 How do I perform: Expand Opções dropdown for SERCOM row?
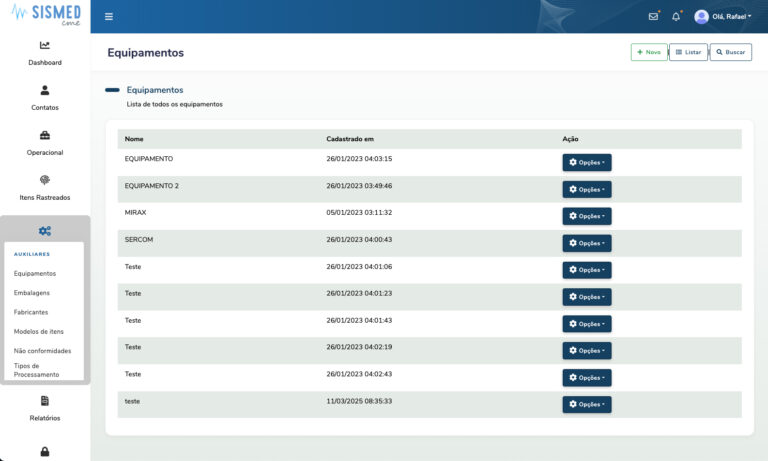(586, 243)
